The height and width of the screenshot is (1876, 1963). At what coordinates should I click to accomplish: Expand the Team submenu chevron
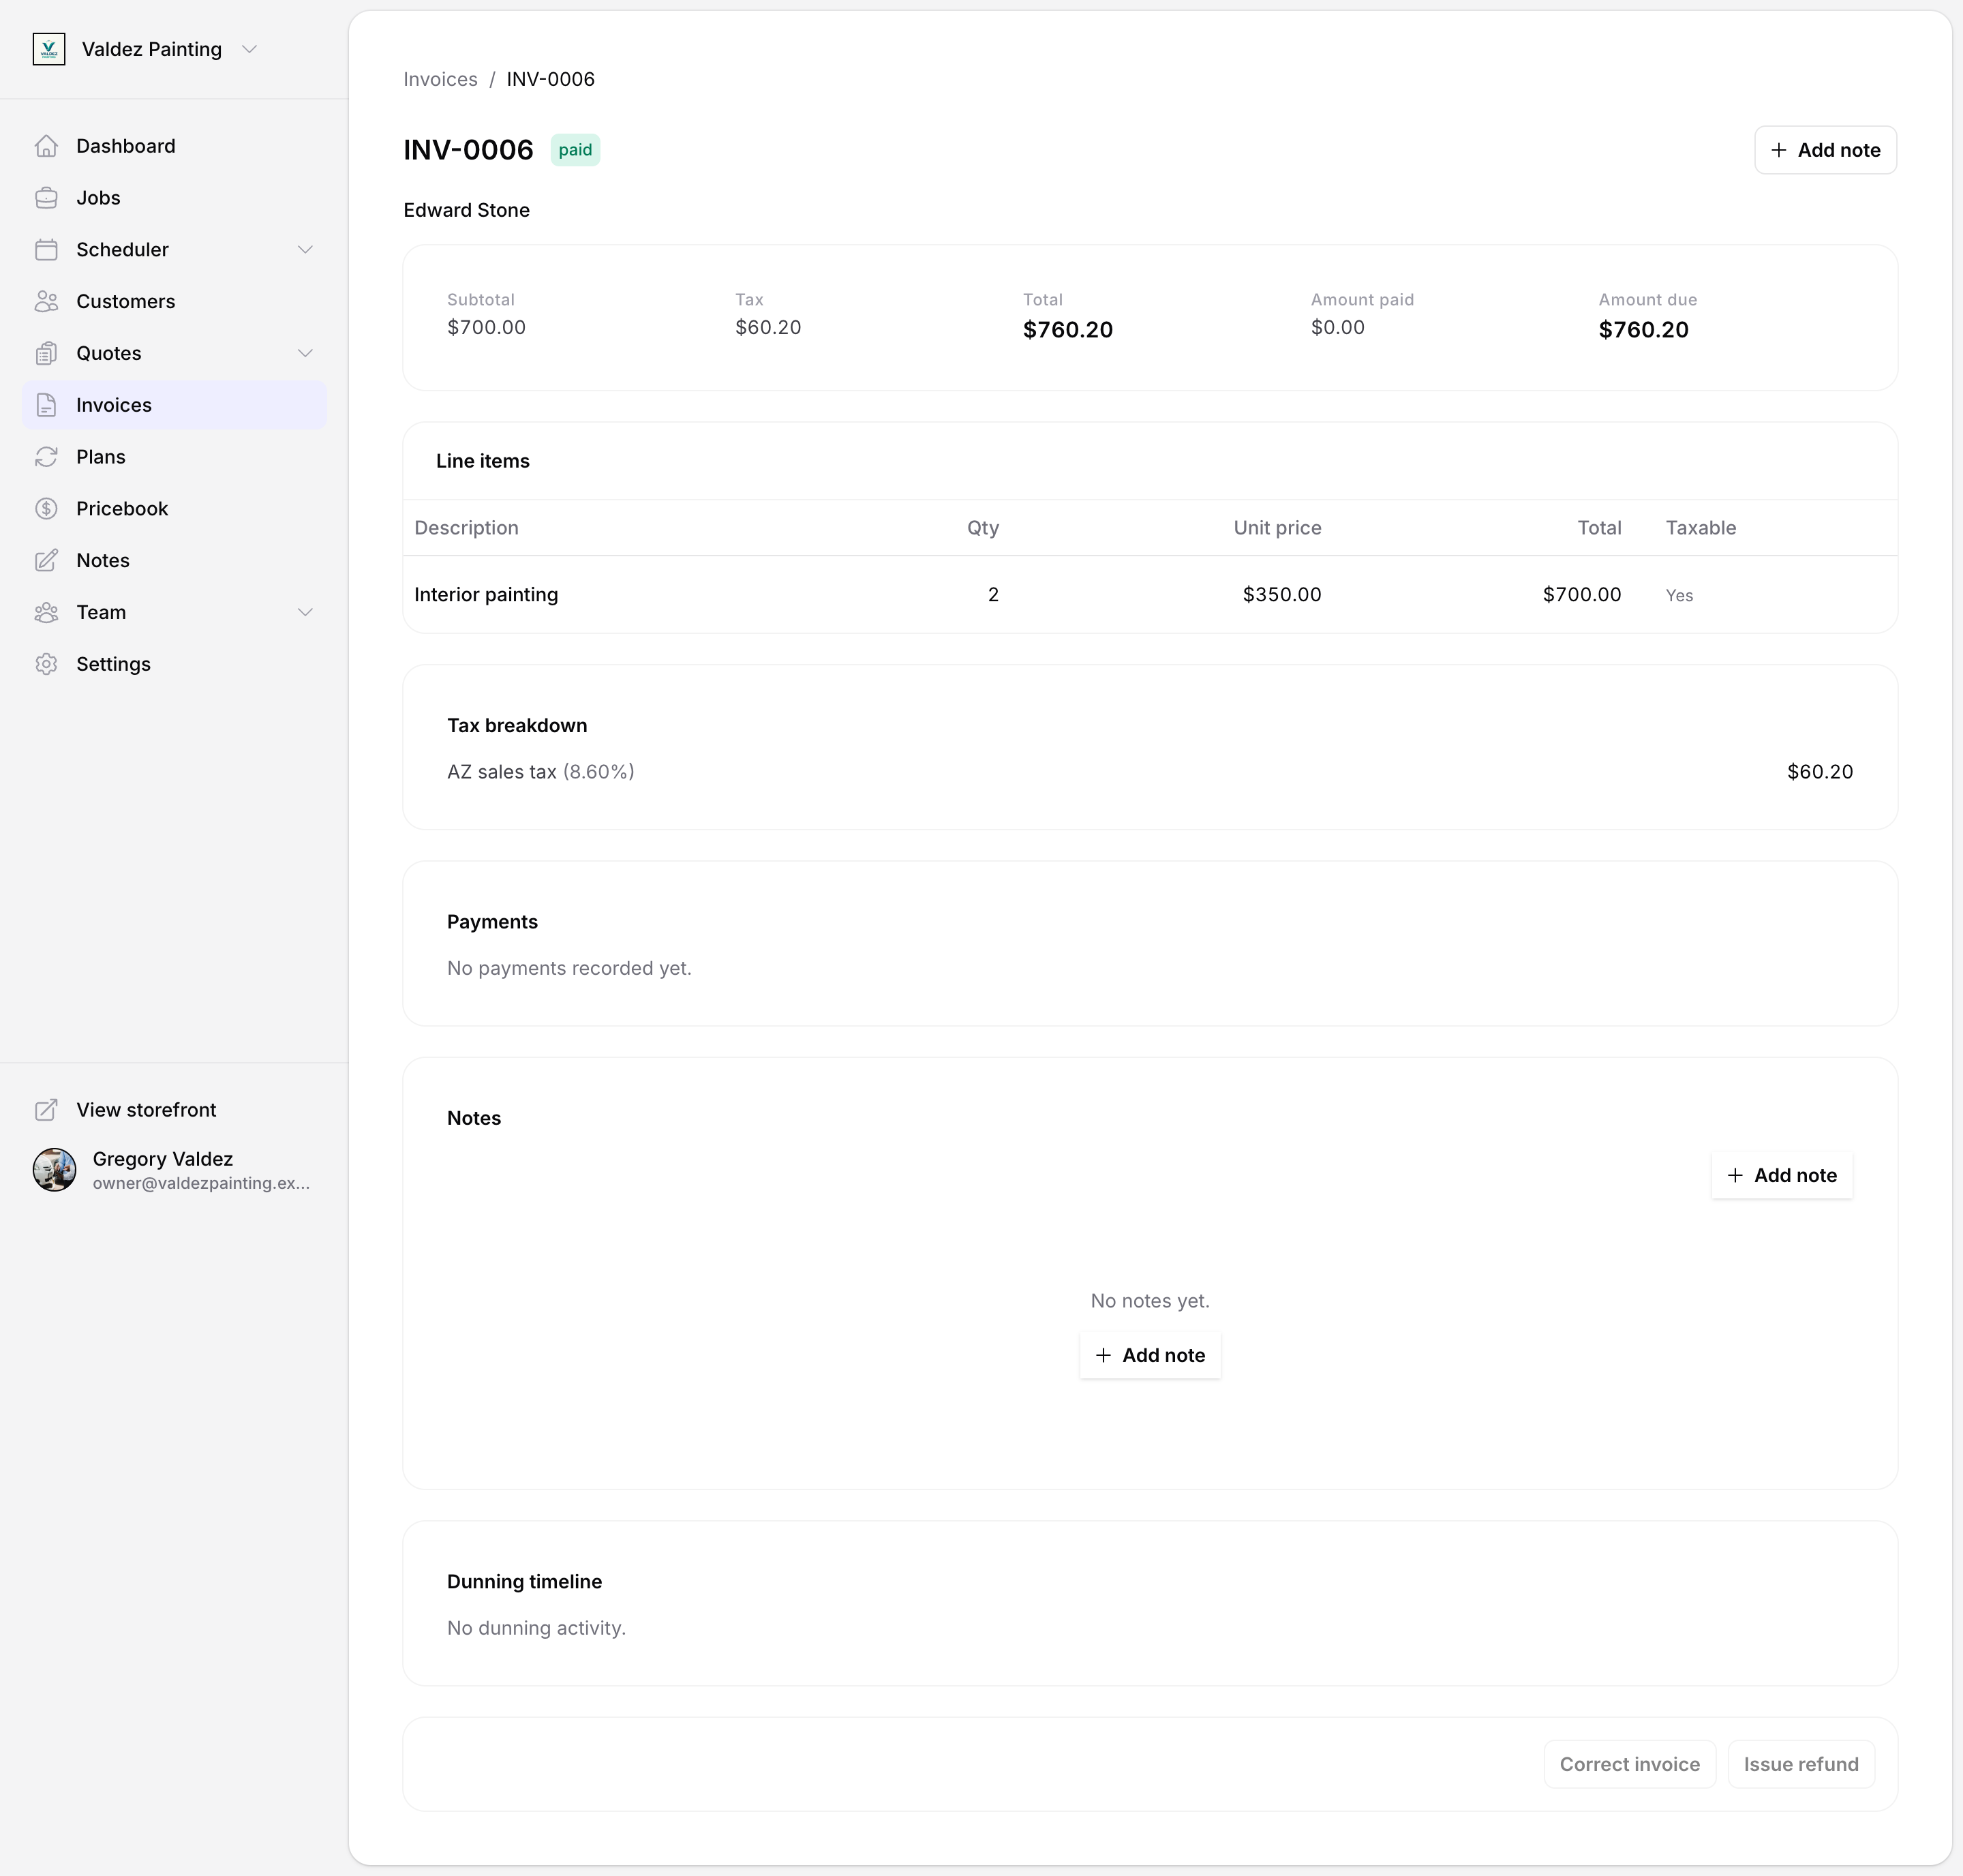[x=306, y=613]
